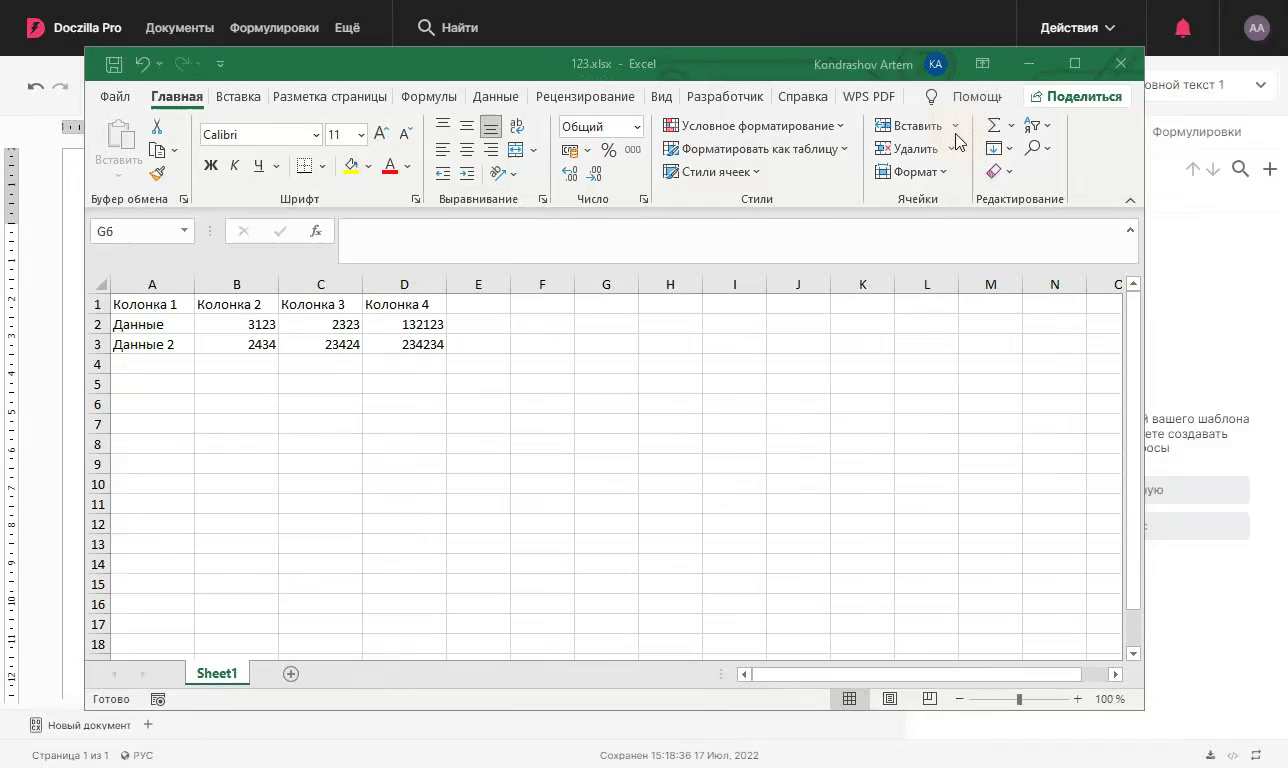Click the Поделиться button
Viewport: 1288px width, 768px height.
click(1077, 97)
